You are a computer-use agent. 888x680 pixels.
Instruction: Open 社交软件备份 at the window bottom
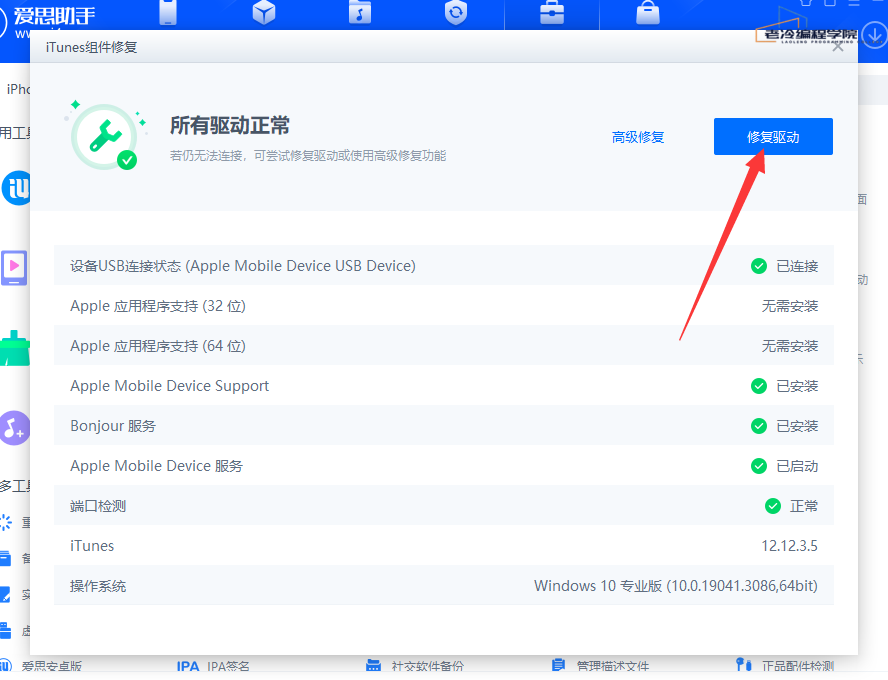pos(428,666)
